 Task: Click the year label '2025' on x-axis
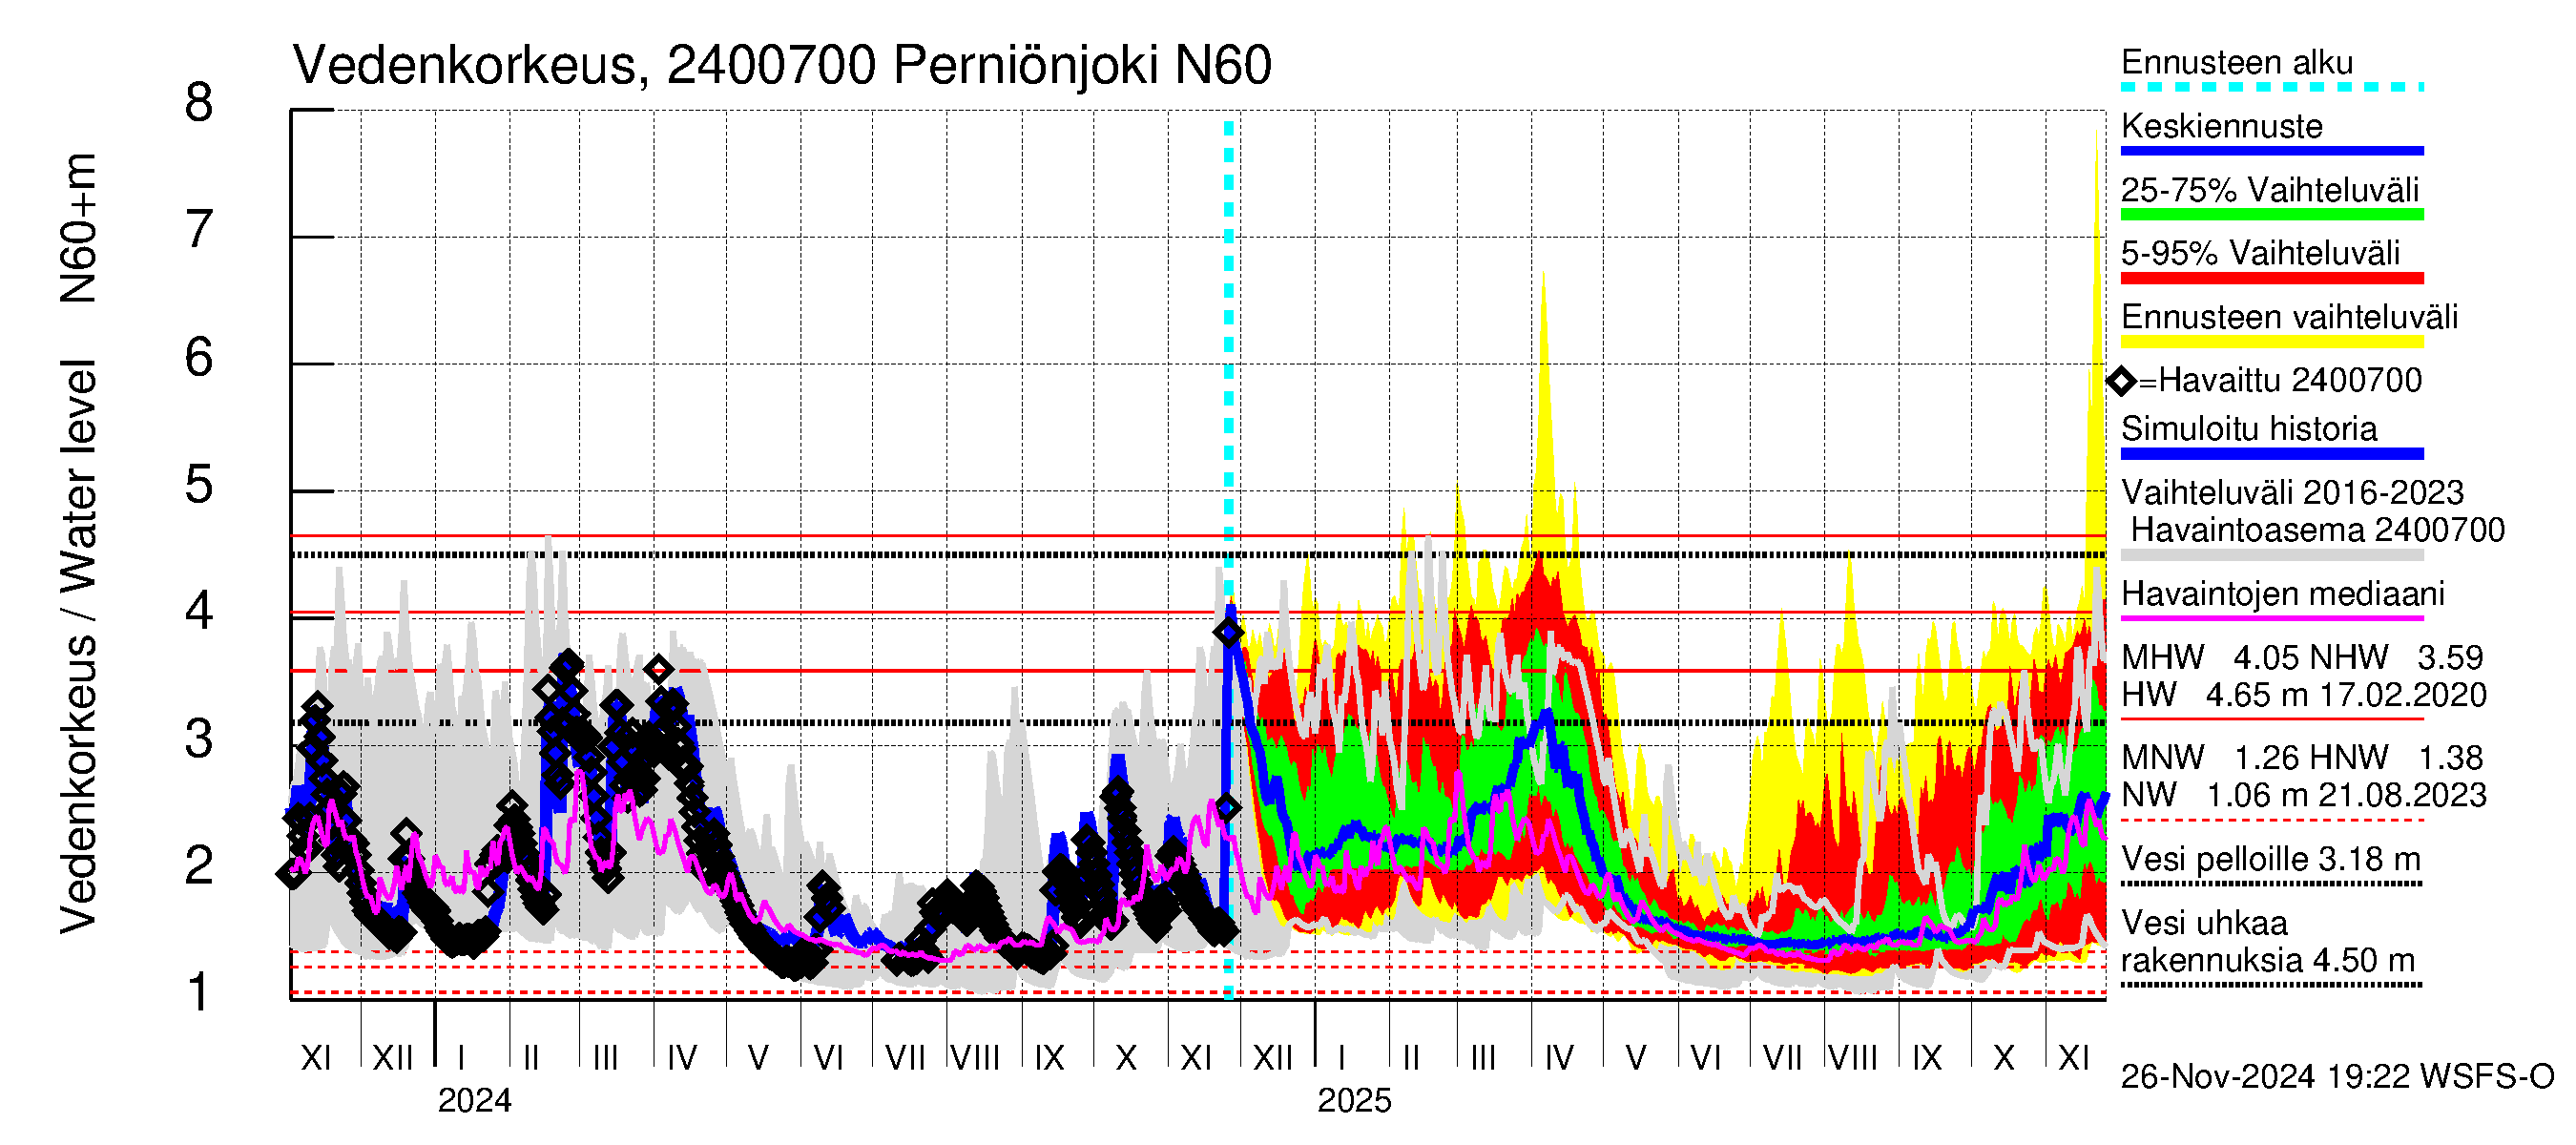point(1354,1100)
